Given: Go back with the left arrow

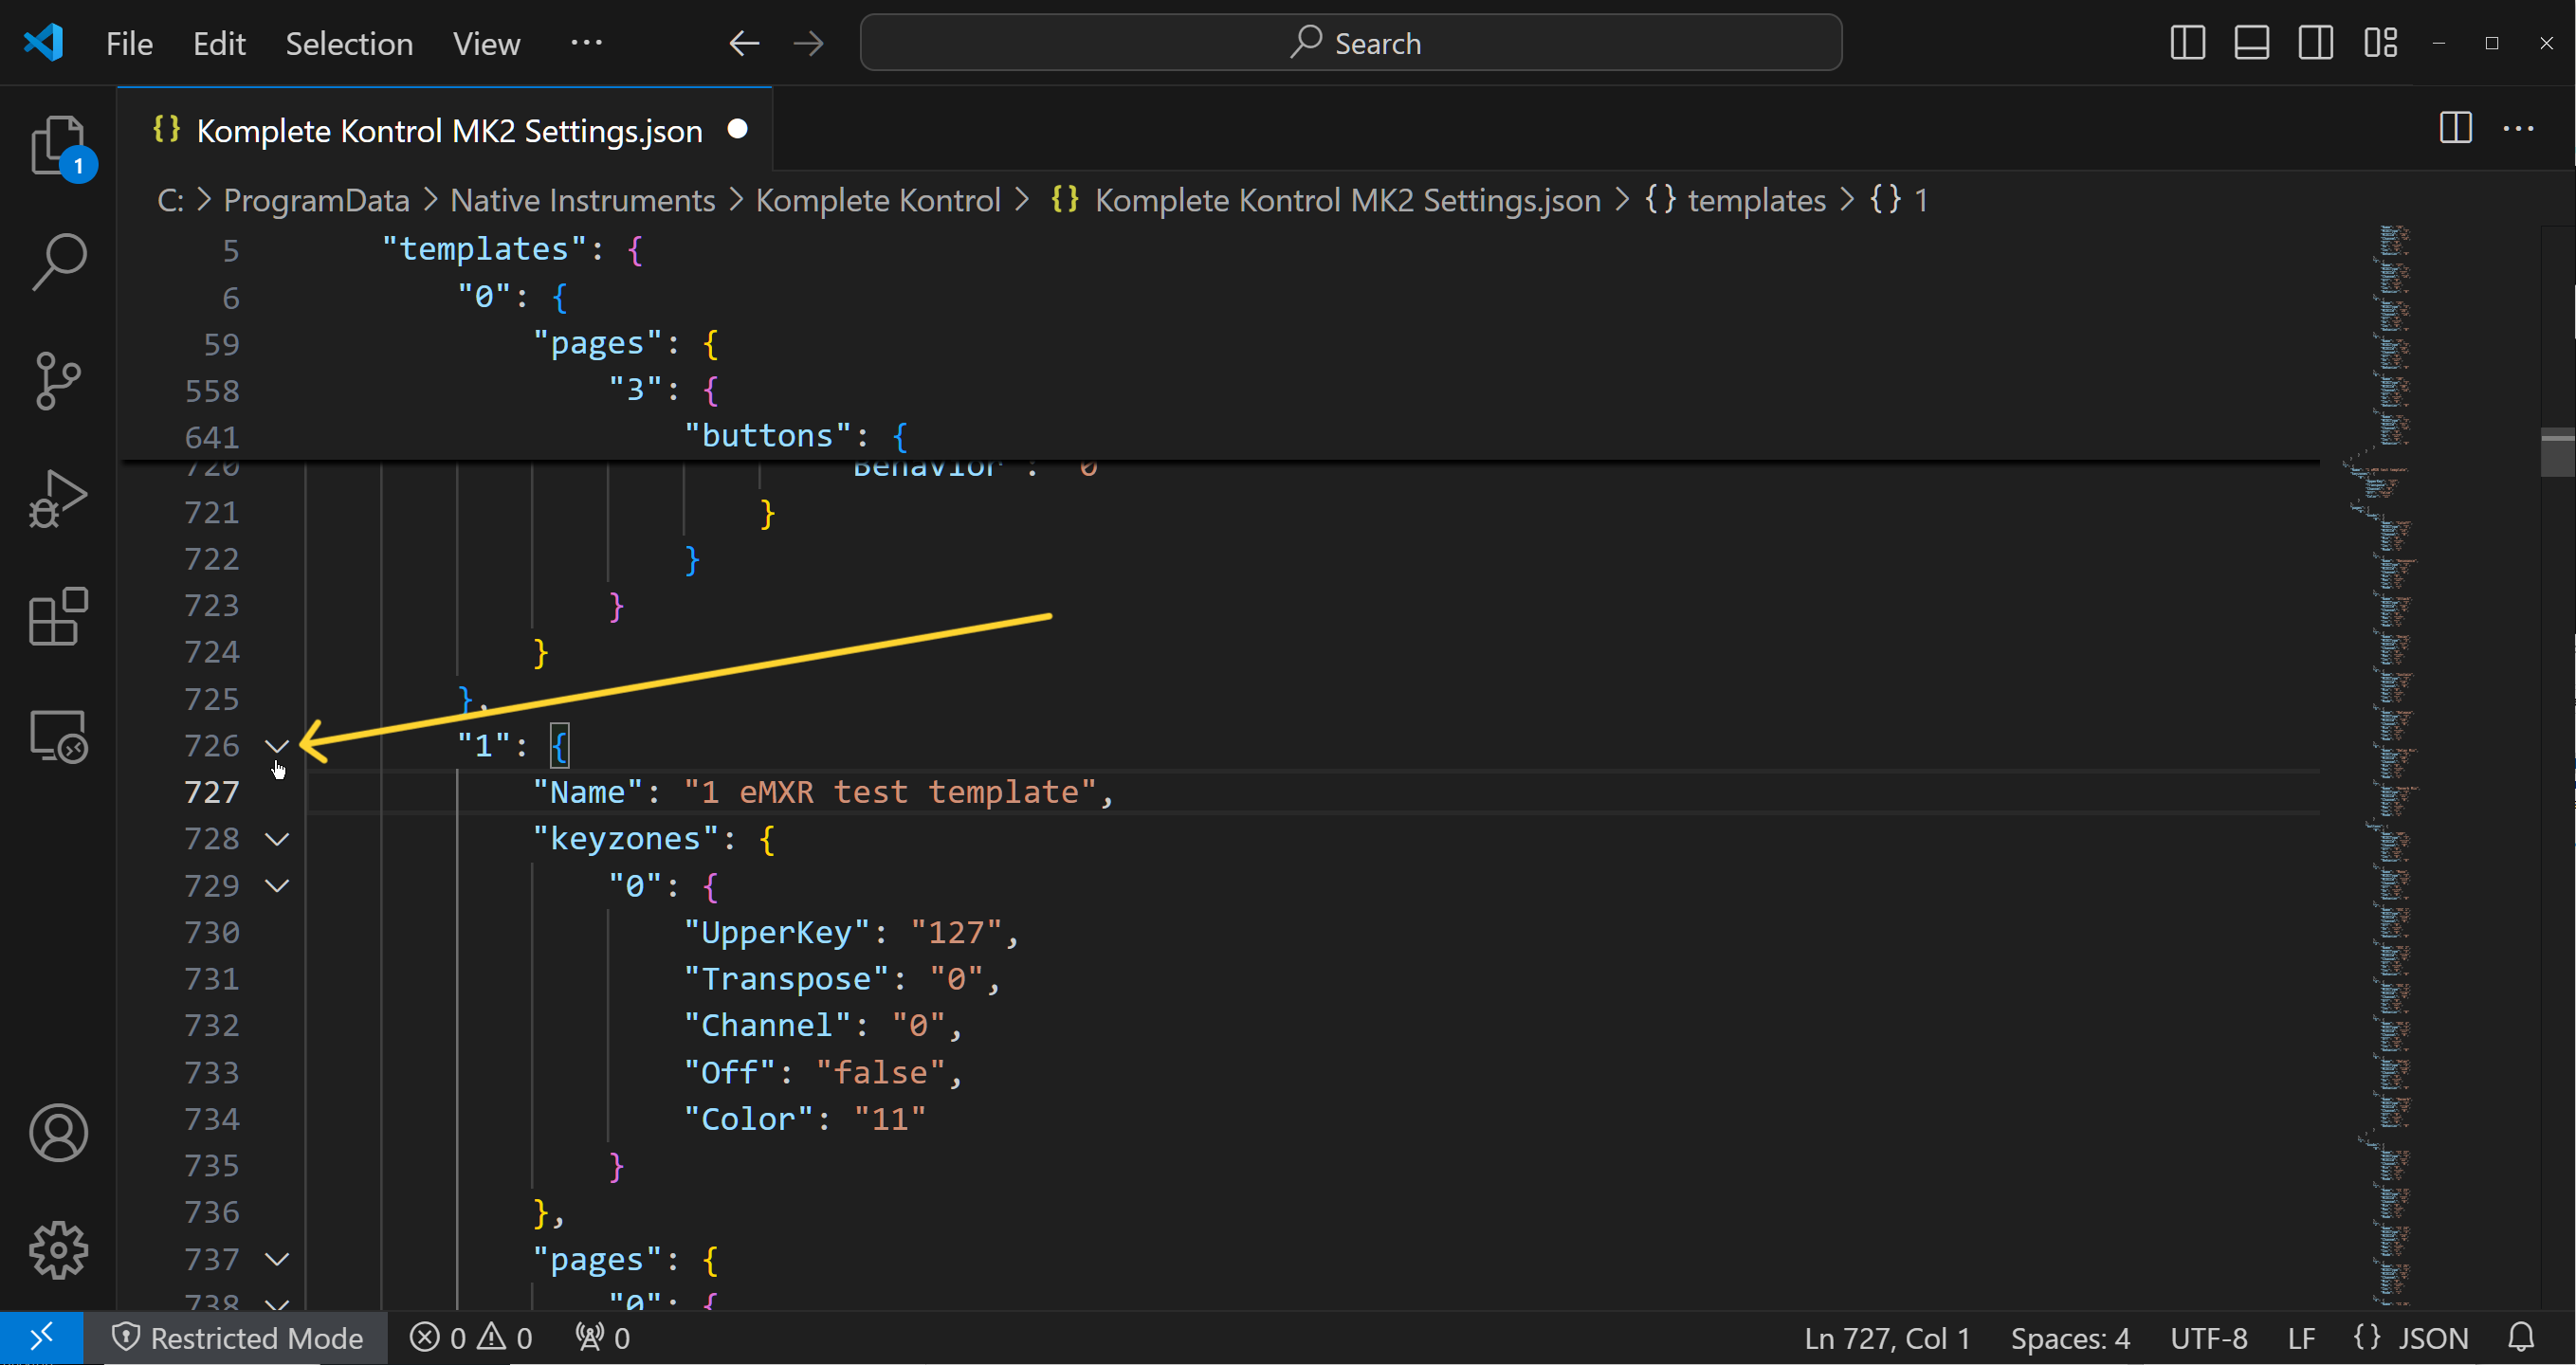Looking at the screenshot, I should click(x=744, y=43).
